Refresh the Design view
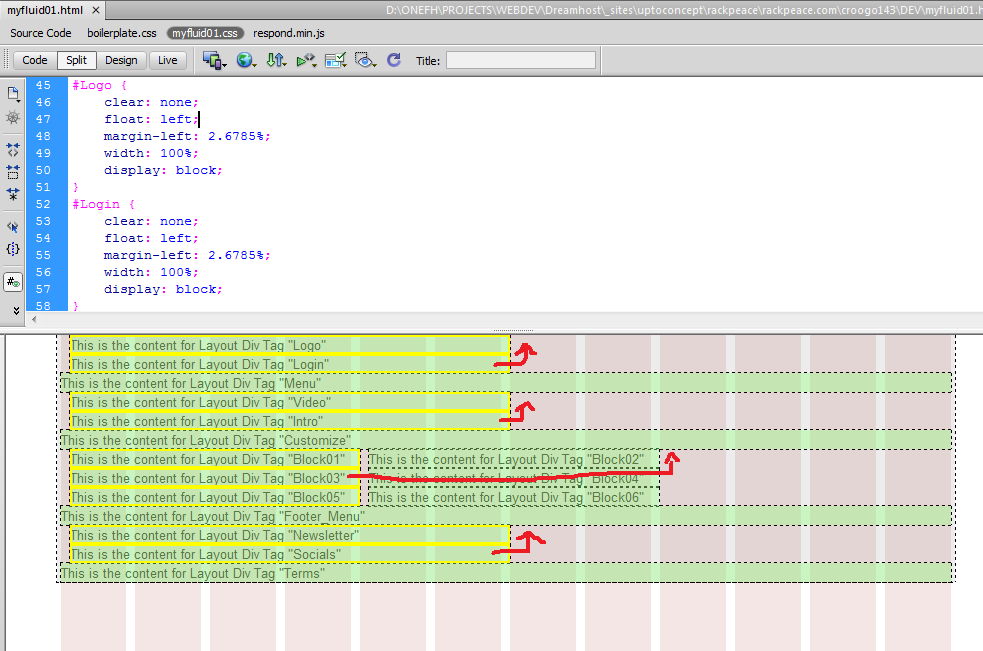Viewport: 983px width, 651px height. (394, 60)
